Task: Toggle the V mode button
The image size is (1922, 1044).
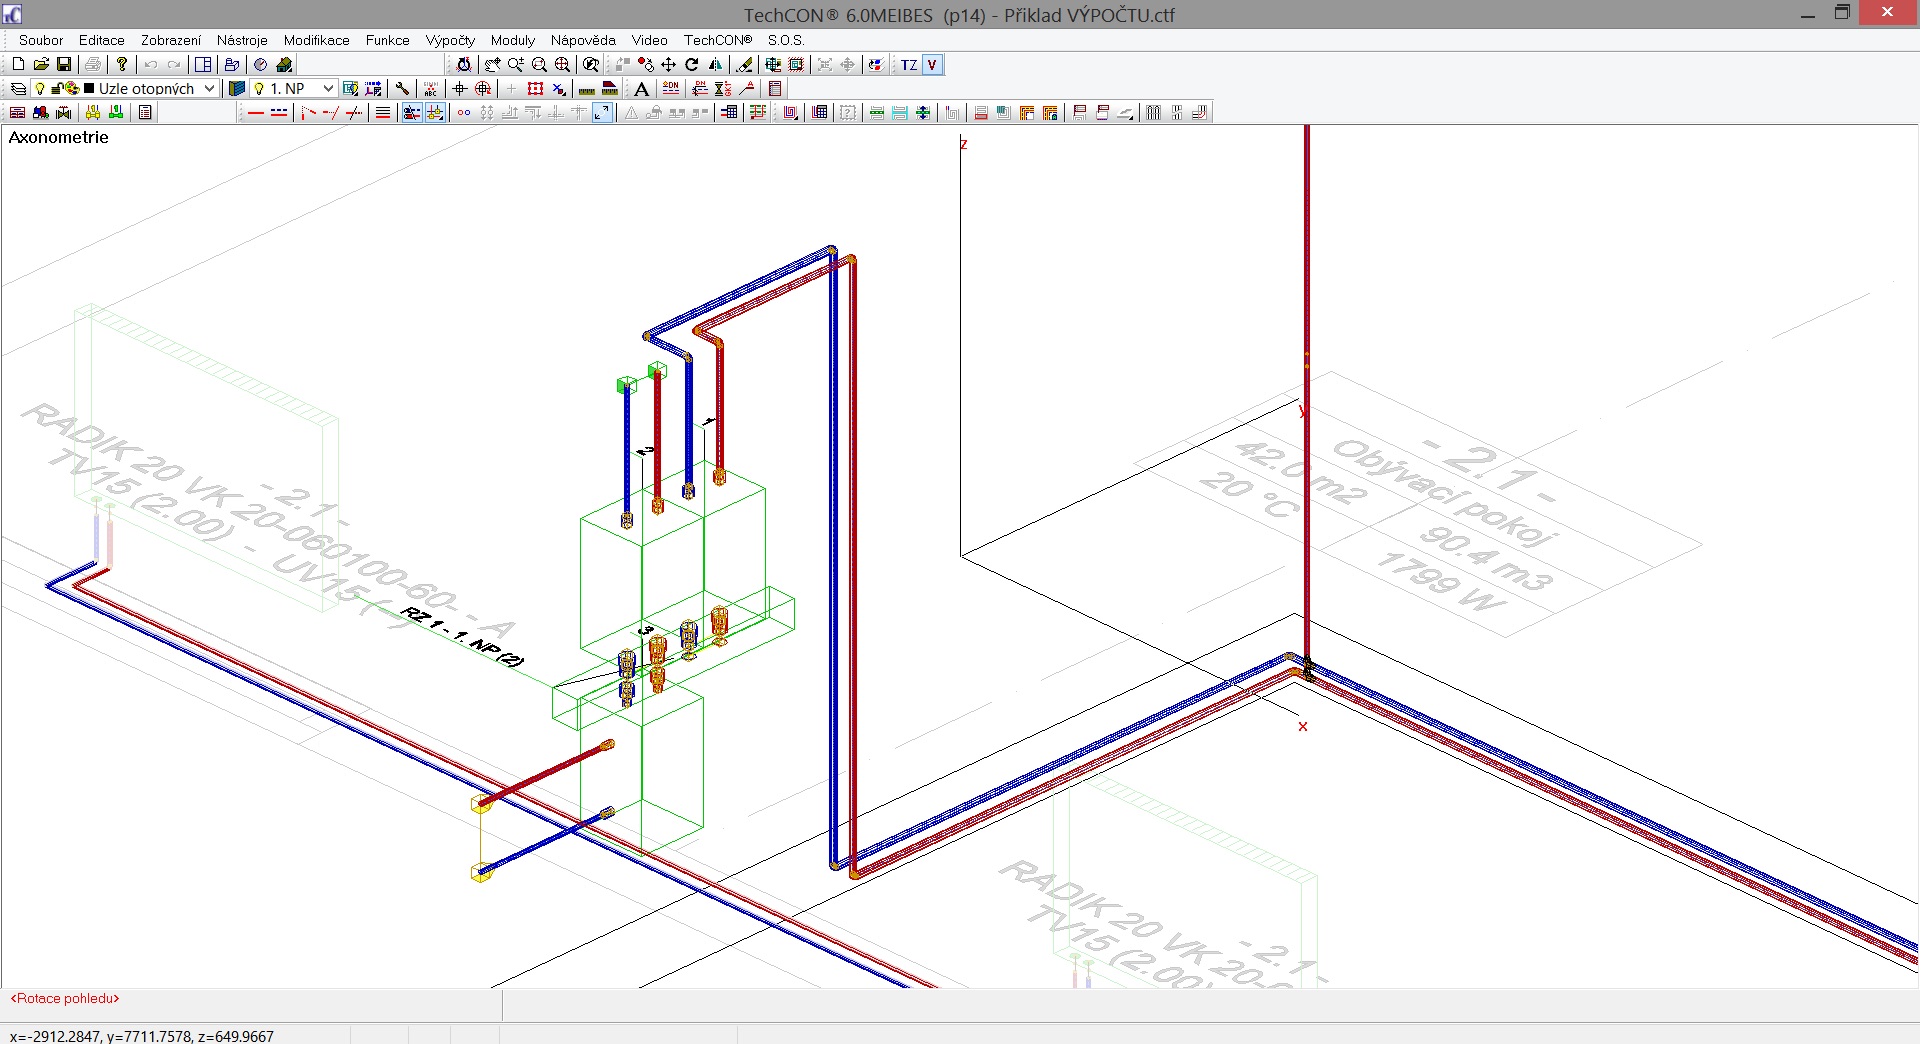Action: click(932, 65)
